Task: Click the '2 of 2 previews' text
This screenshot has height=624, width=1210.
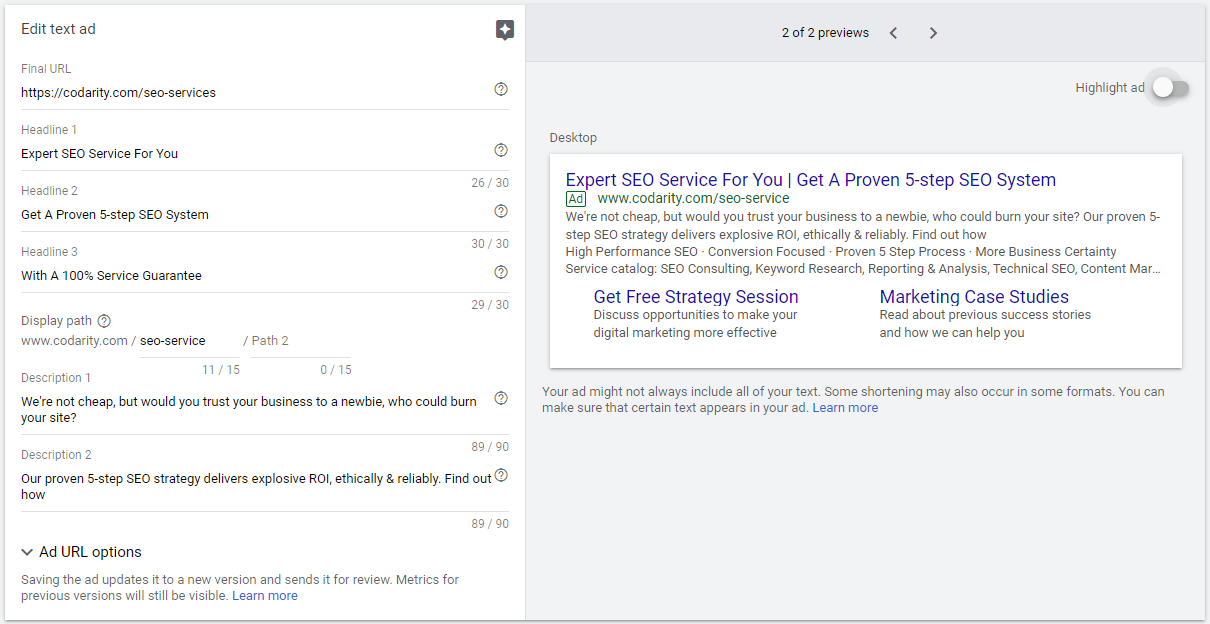Action: (825, 33)
